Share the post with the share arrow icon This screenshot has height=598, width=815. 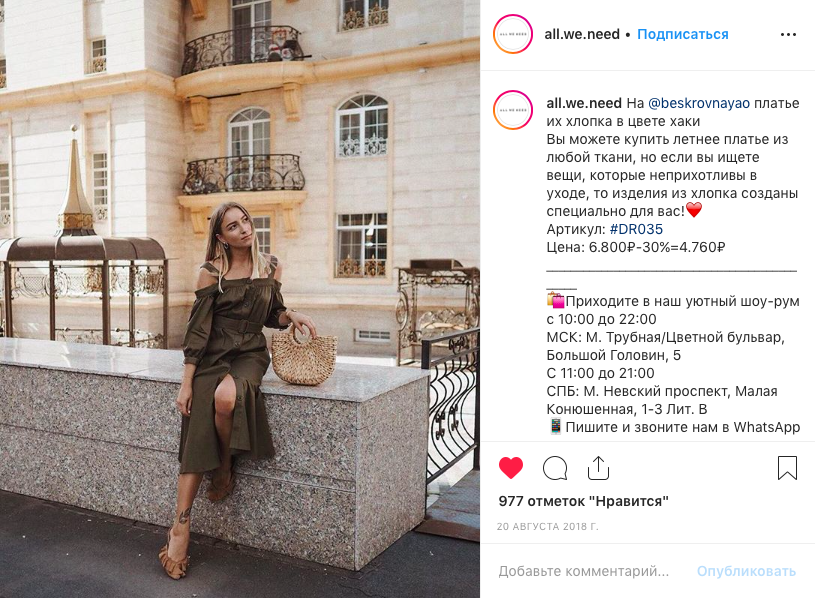pyautogui.click(x=598, y=468)
